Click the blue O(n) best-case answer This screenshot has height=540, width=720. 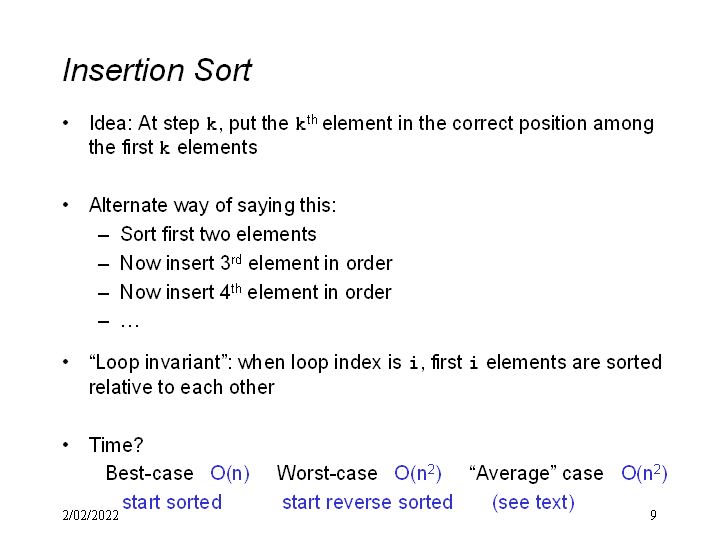point(230,473)
